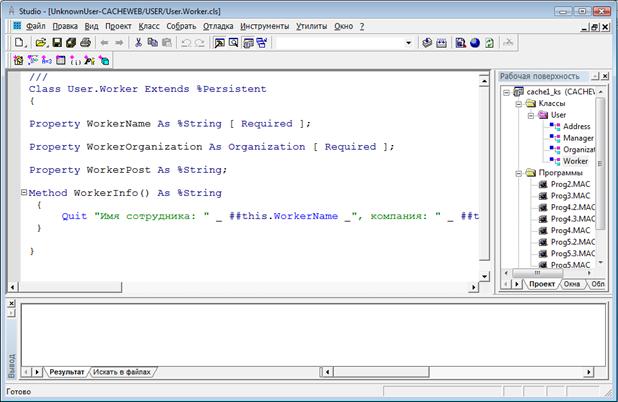This screenshot has width=618, height=402.
Task: Click the output pane horizontal scrollbar thumb
Action: (x=381, y=372)
